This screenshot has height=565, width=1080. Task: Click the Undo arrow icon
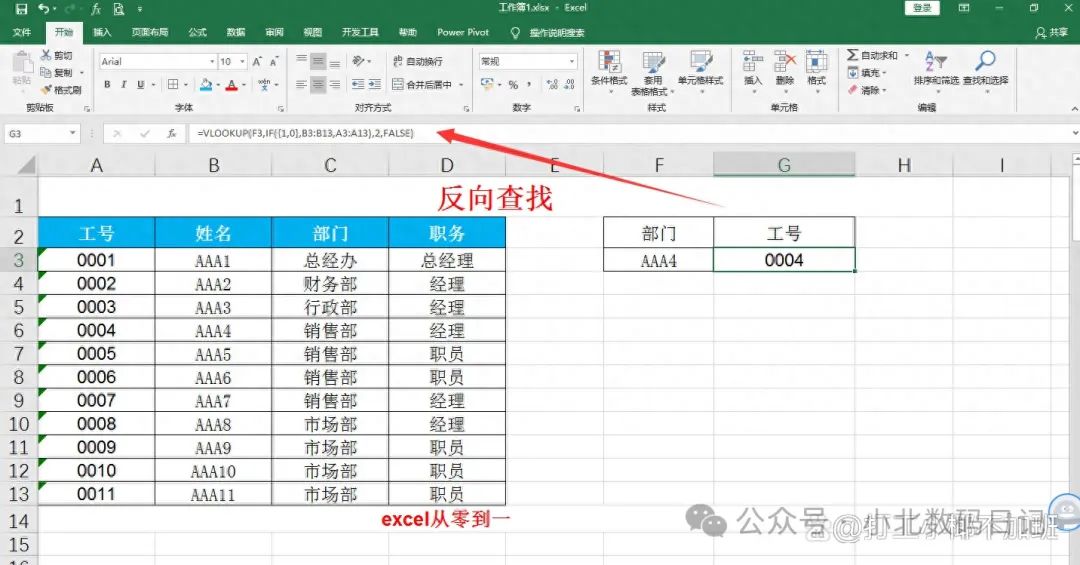(44, 8)
